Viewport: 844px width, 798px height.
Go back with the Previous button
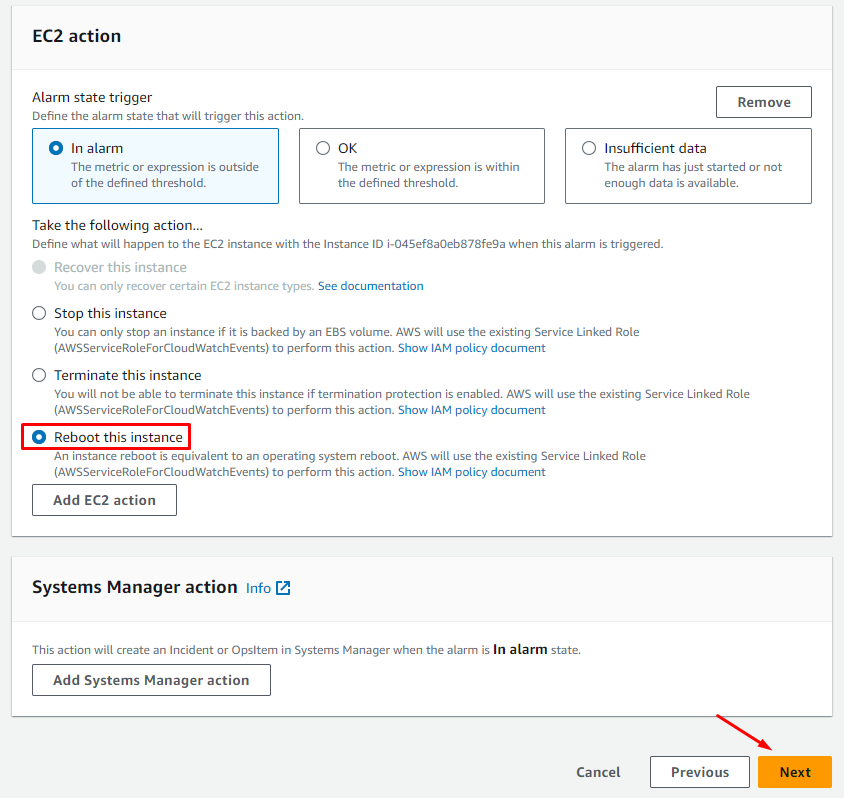(x=699, y=772)
